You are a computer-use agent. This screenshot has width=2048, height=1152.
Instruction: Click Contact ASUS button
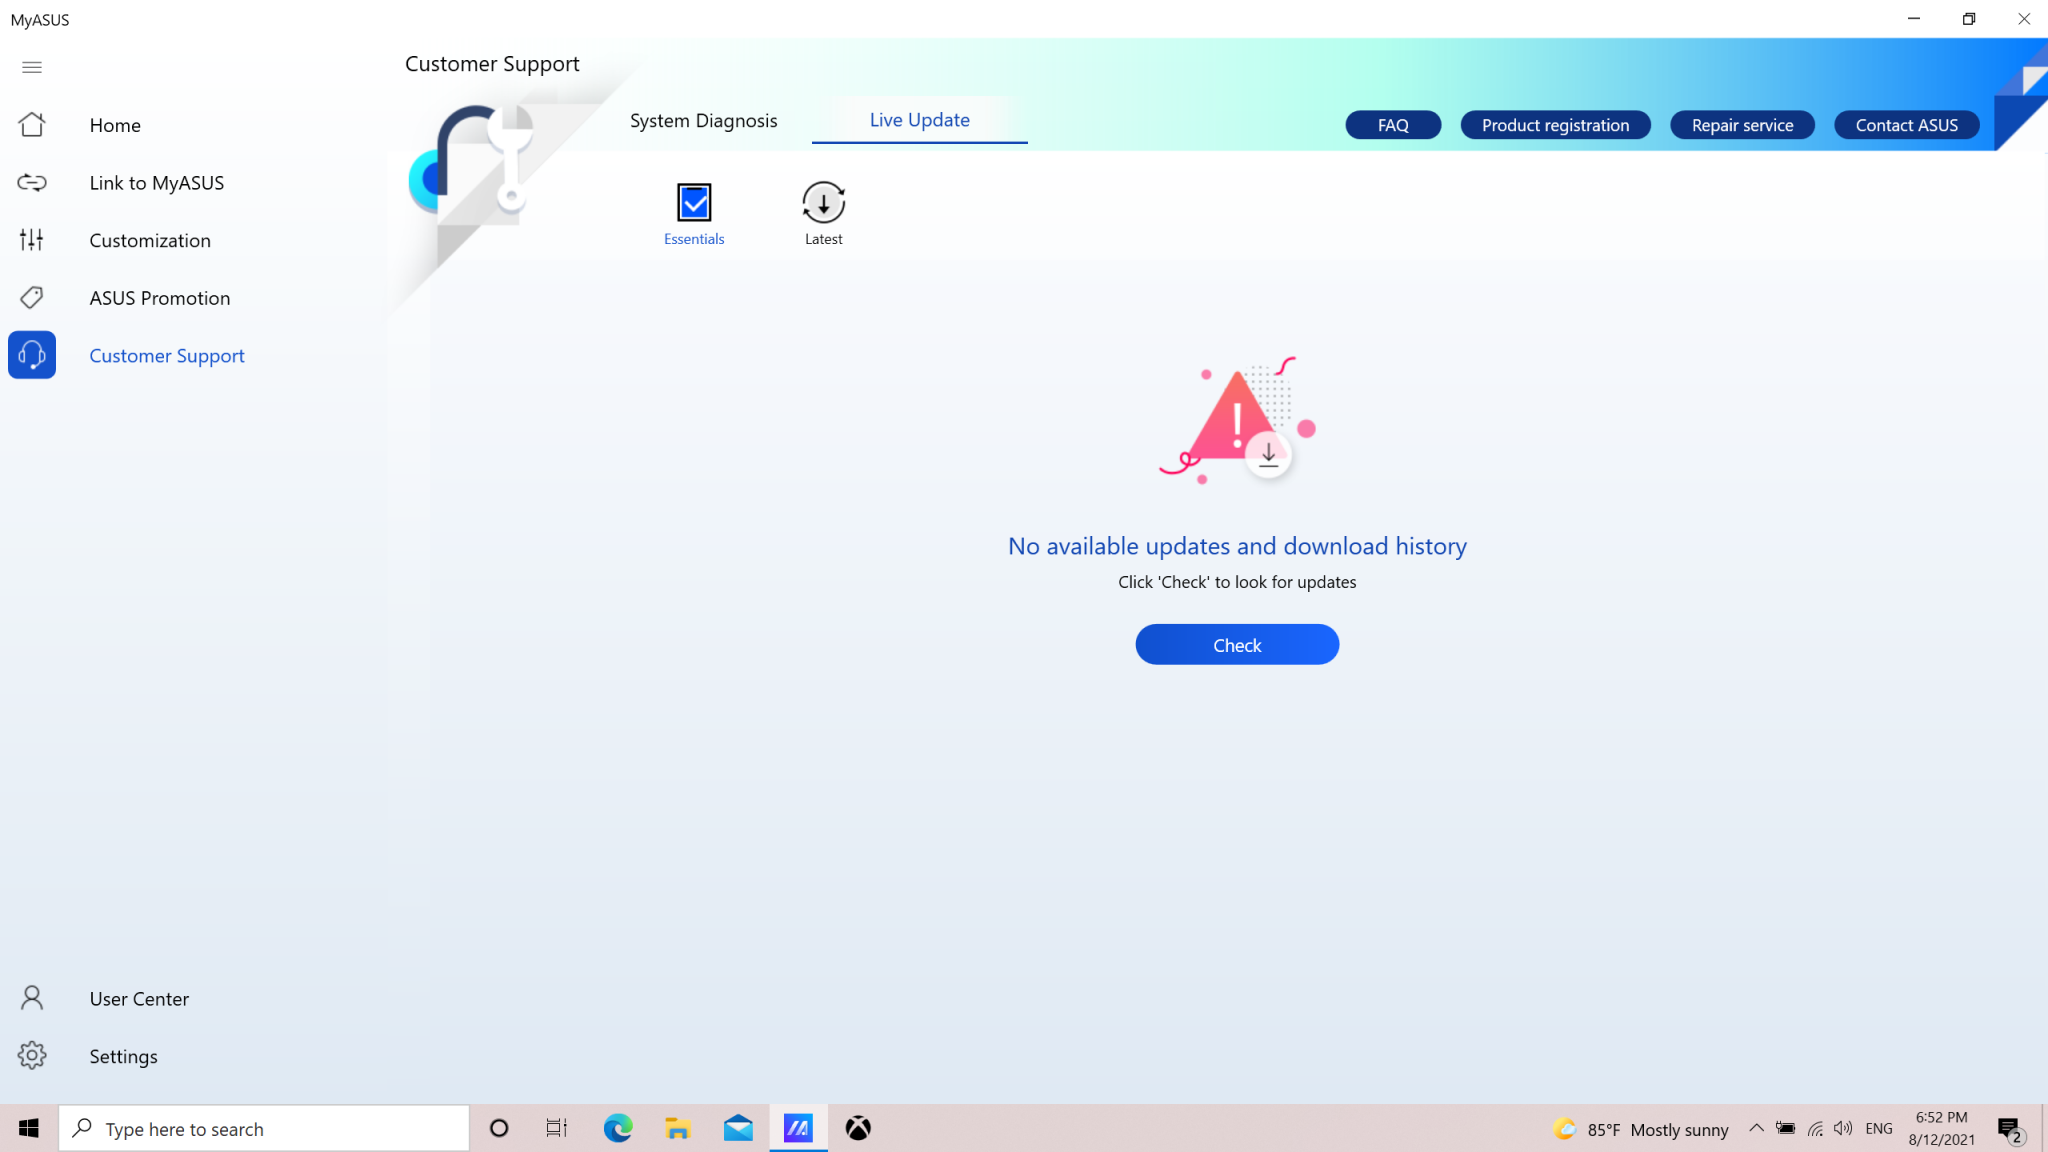coord(1906,125)
